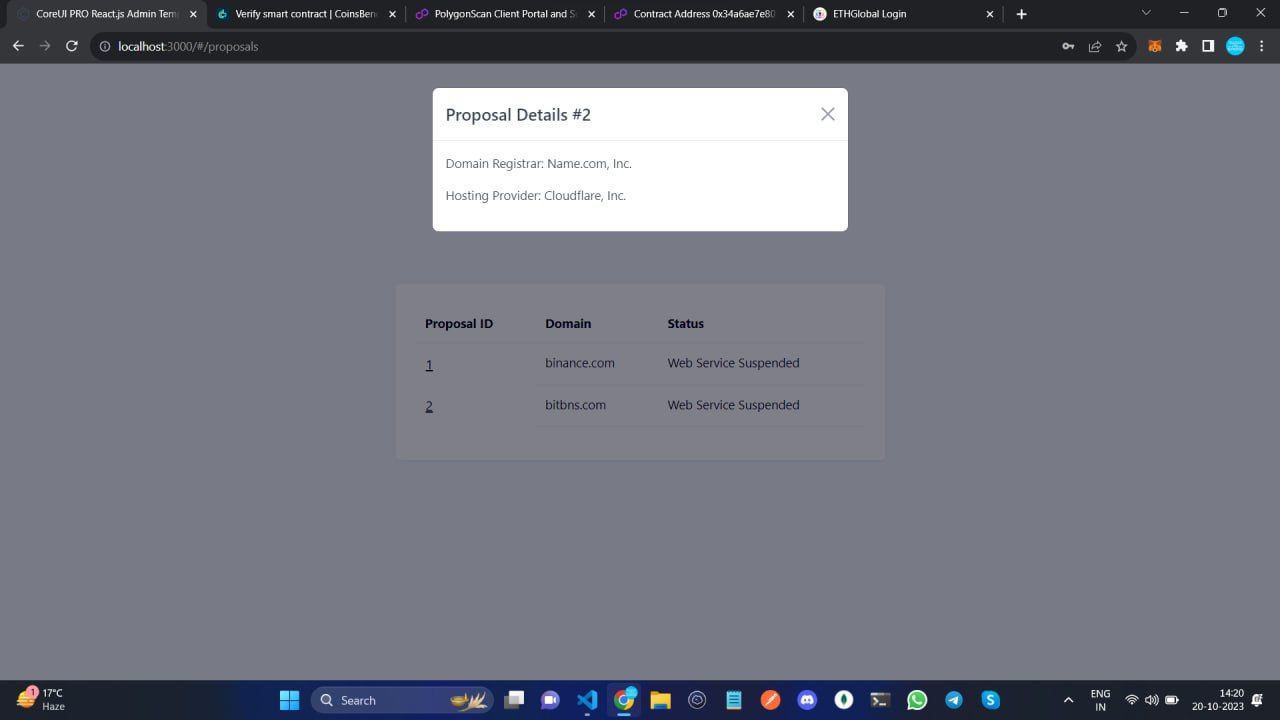Open the browser tab search dropdown
Screen dimensions: 1280x720
1146,13
